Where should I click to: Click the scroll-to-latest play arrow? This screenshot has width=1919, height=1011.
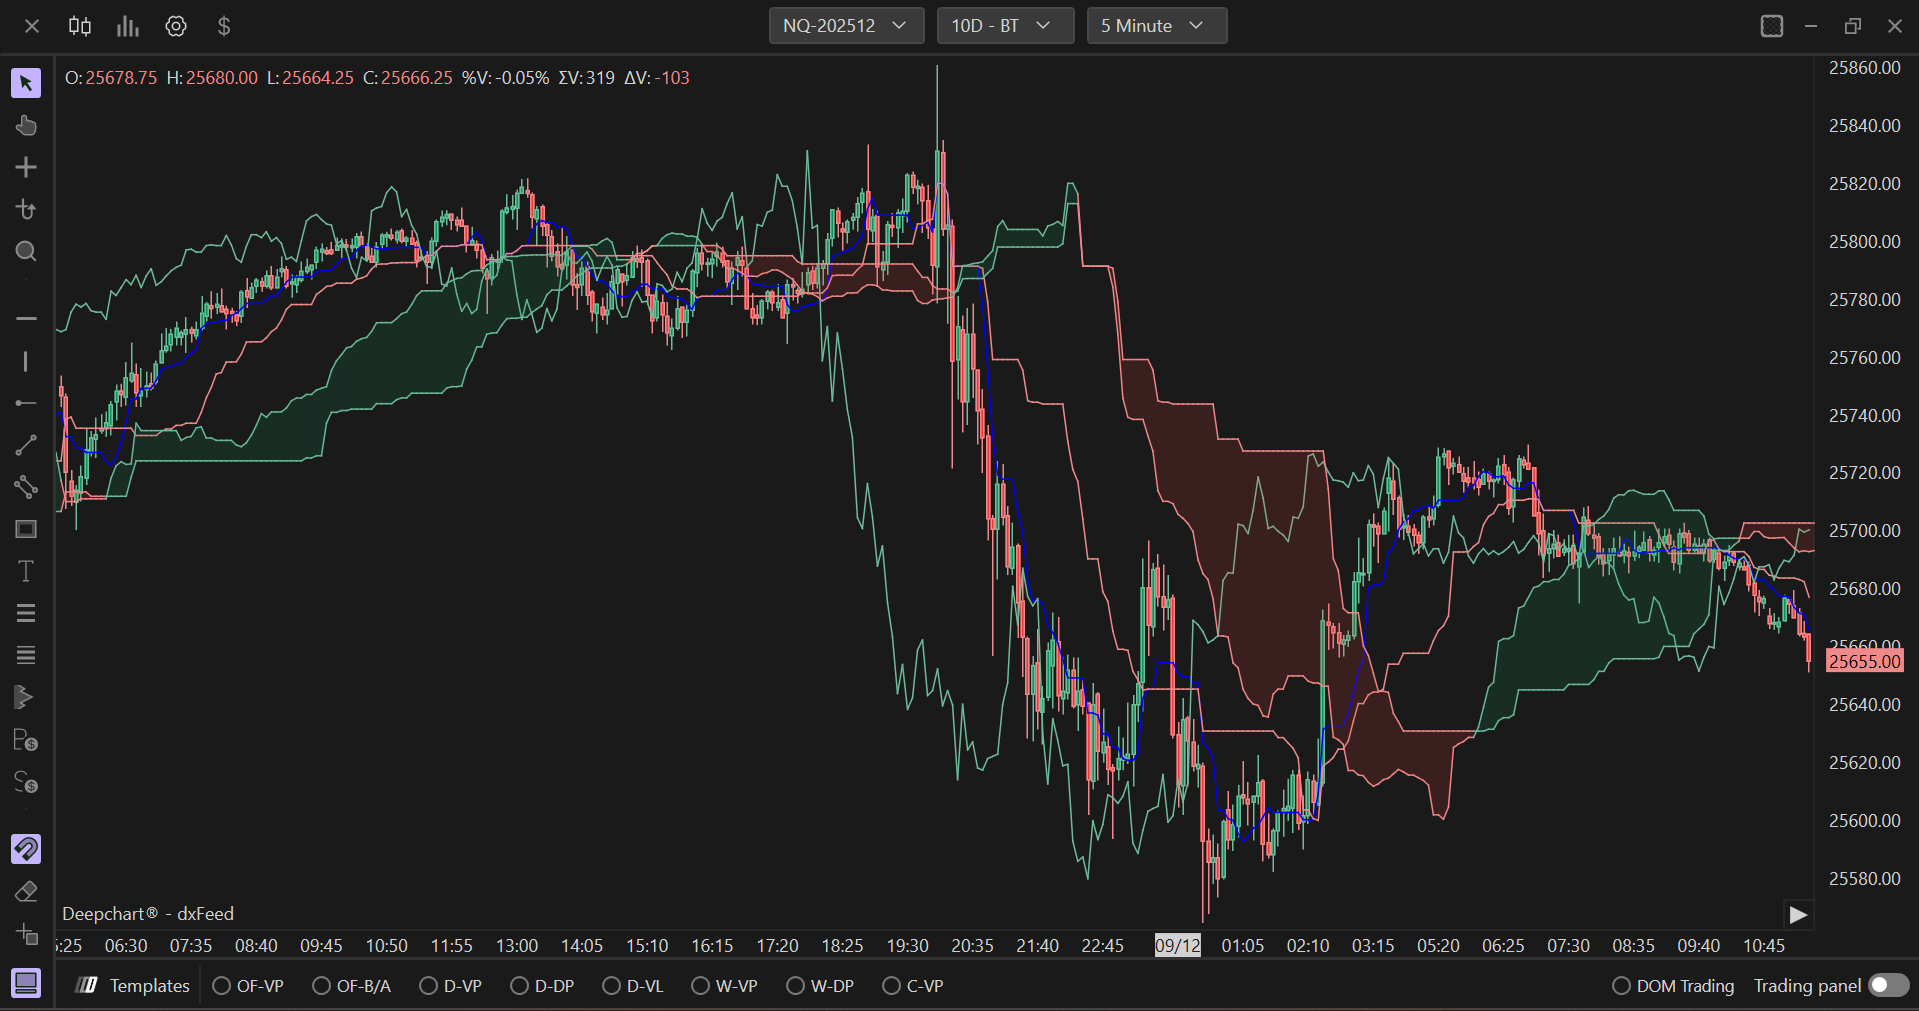click(x=1798, y=915)
